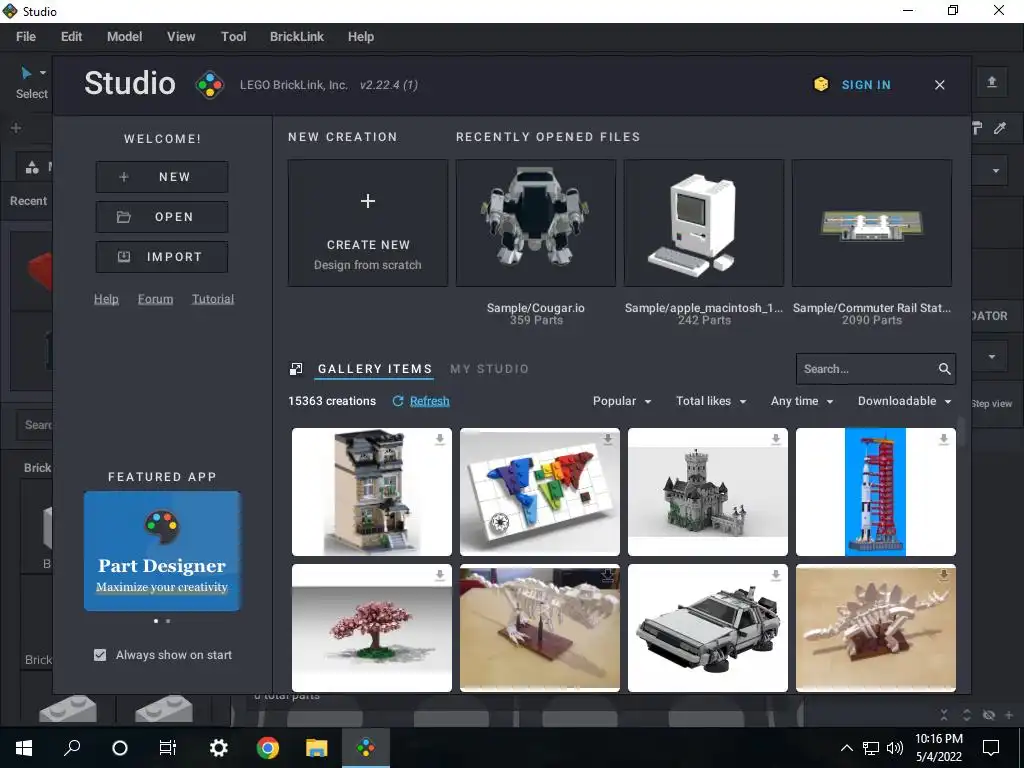Open the Tool menu

pos(234,37)
